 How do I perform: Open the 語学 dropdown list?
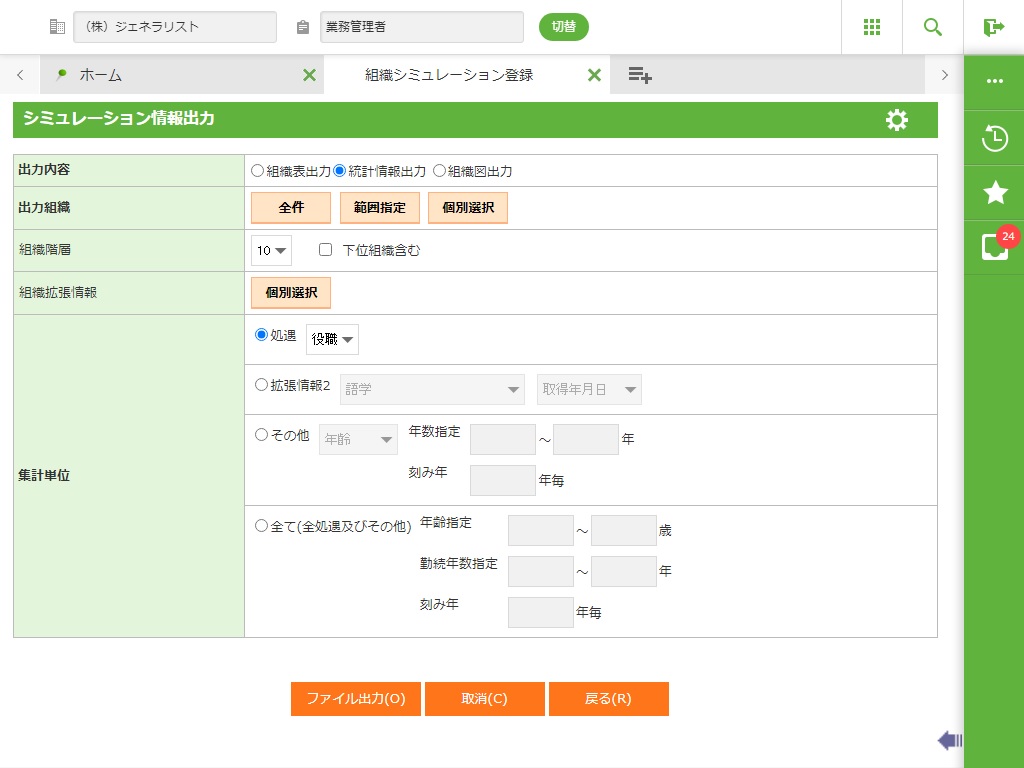point(432,390)
